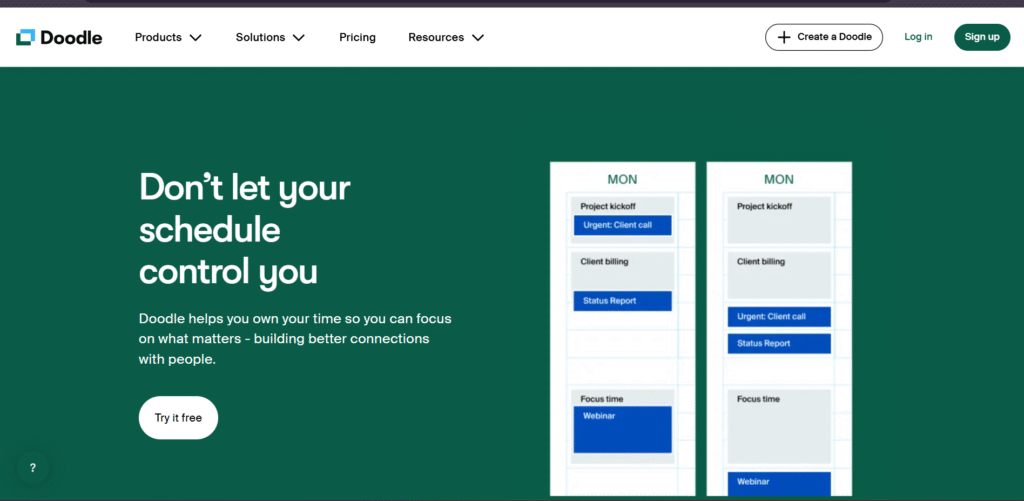The height and width of the screenshot is (501, 1024).
Task: Expand the Solutions chevron
Action: (x=298, y=38)
